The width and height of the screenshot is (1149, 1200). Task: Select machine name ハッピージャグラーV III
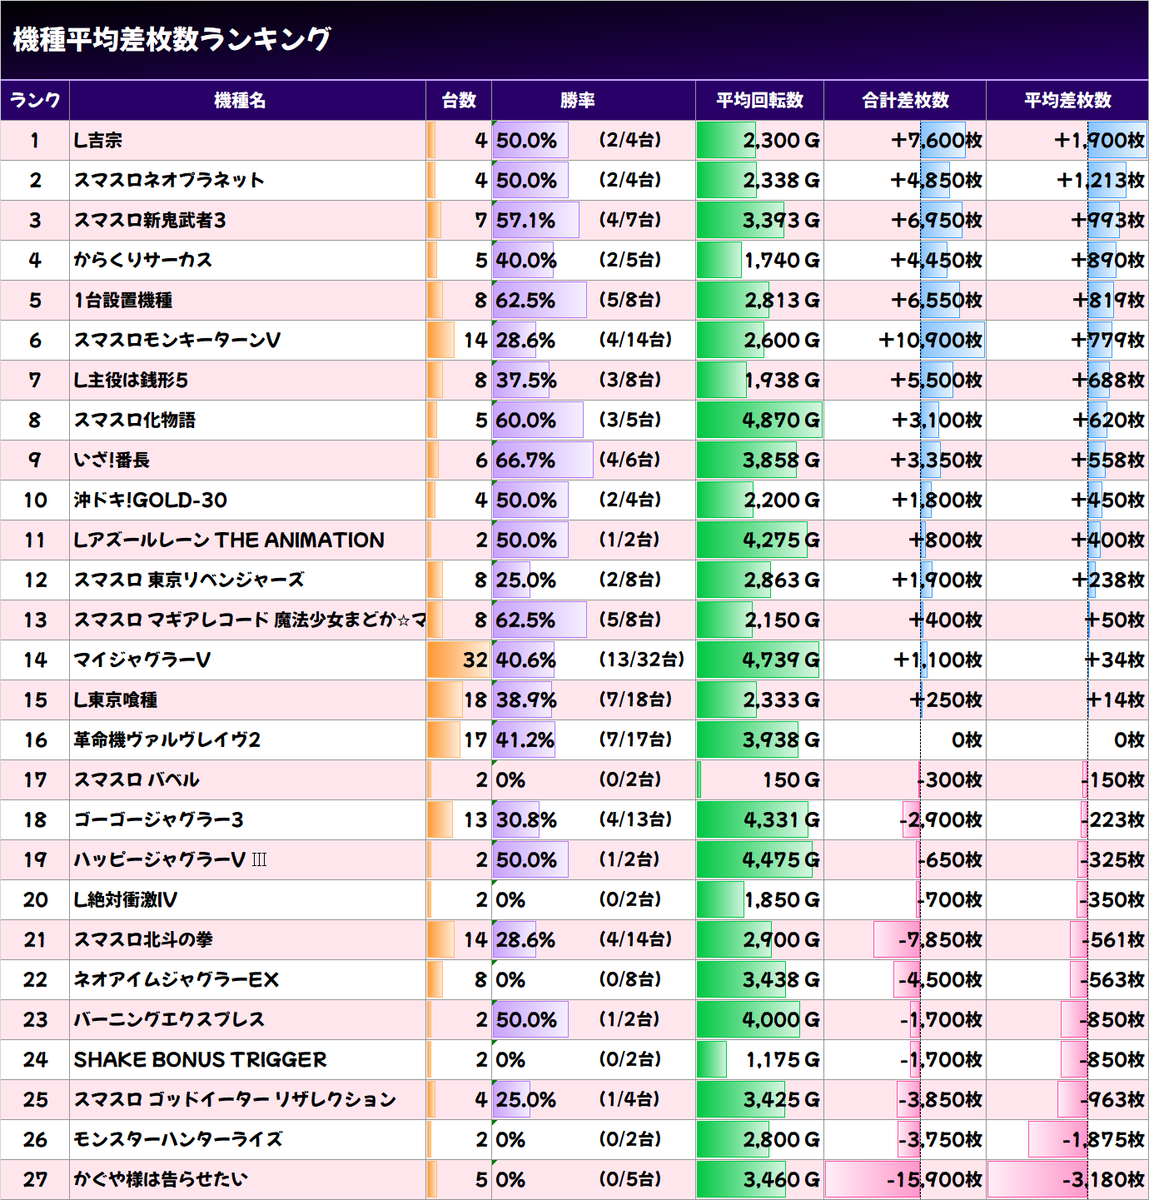point(170,860)
